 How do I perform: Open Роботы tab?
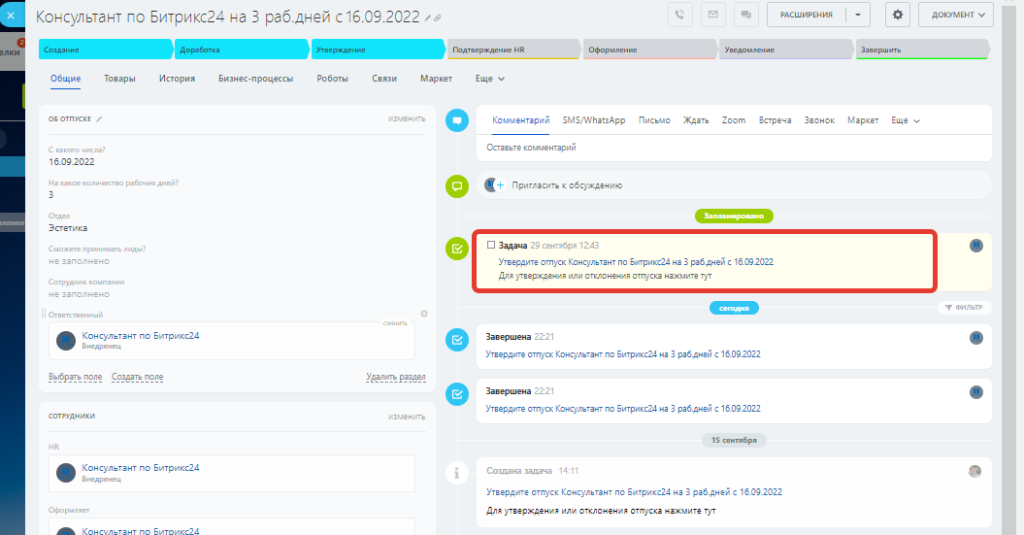click(332, 78)
